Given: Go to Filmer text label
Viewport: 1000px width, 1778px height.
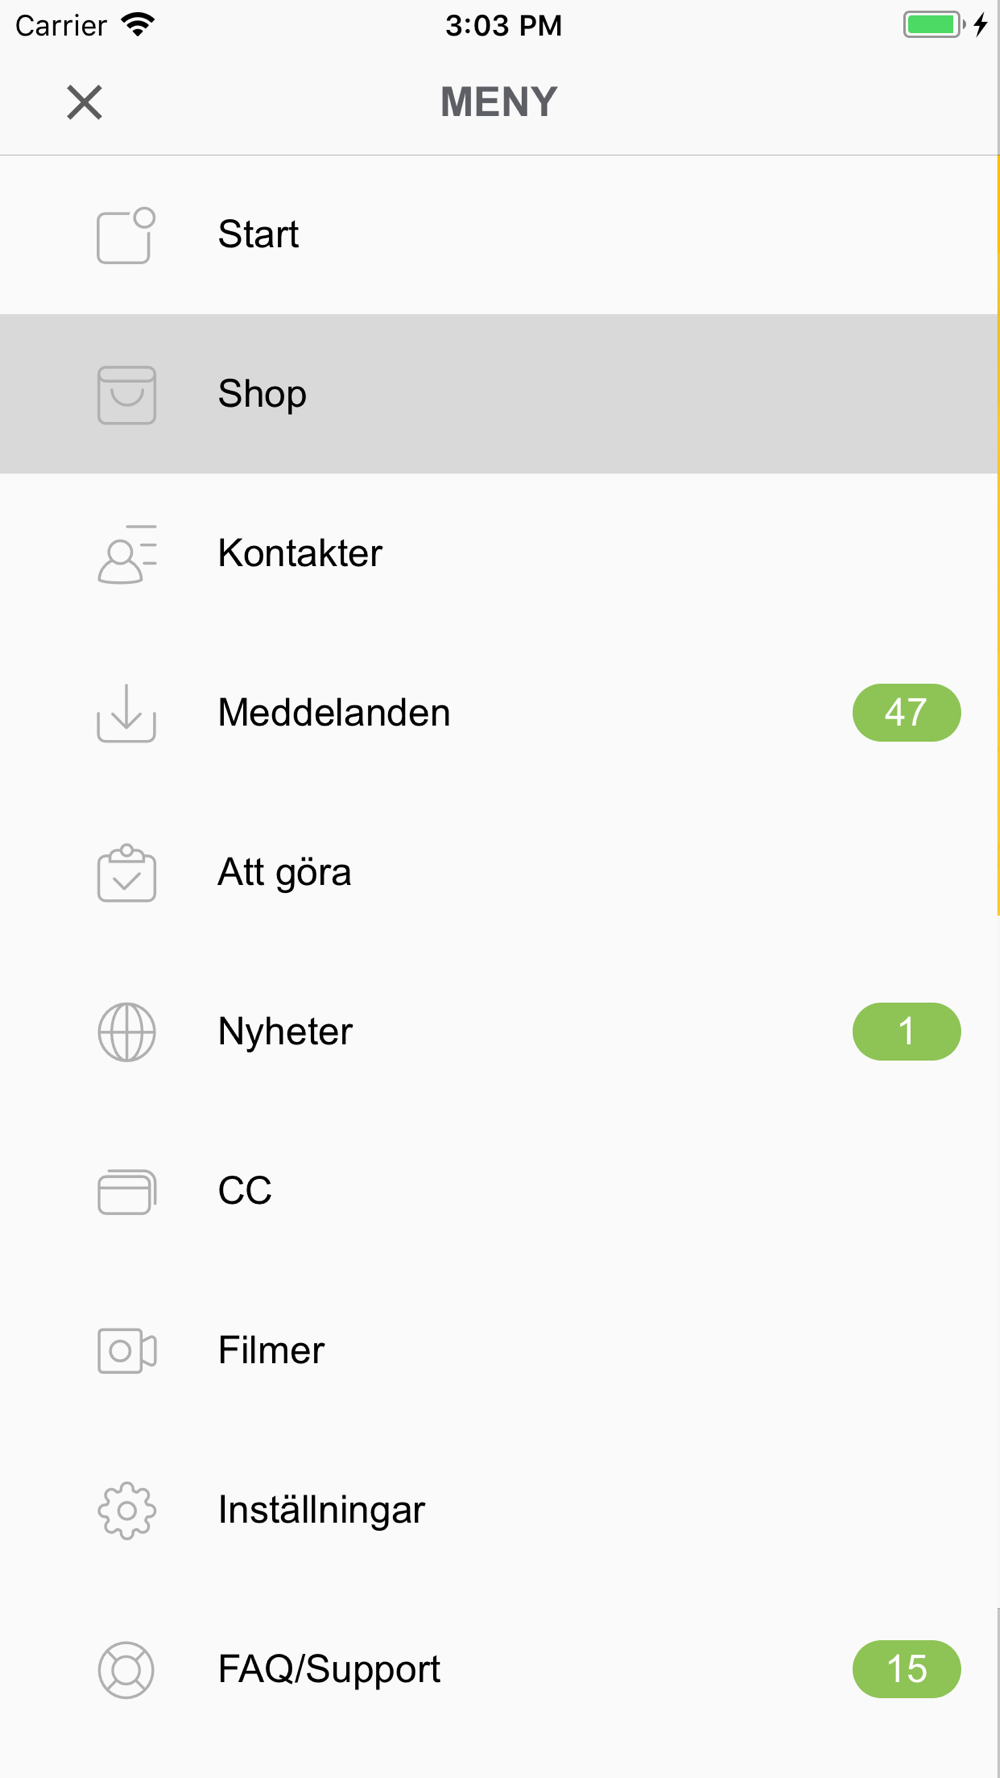Looking at the screenshot, I should pos(271,1351).
